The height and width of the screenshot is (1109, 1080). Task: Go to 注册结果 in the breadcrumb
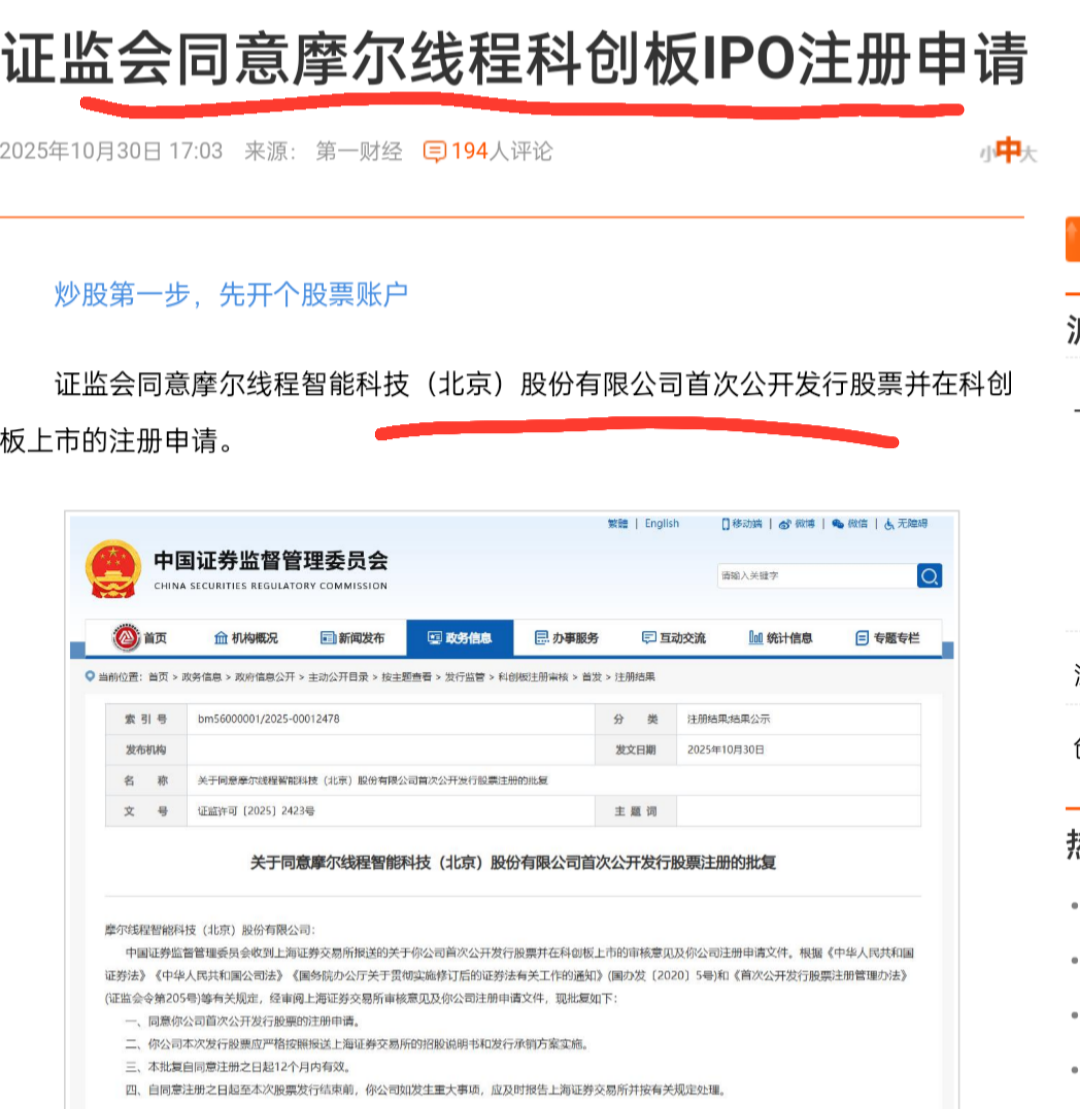point(634,677)
